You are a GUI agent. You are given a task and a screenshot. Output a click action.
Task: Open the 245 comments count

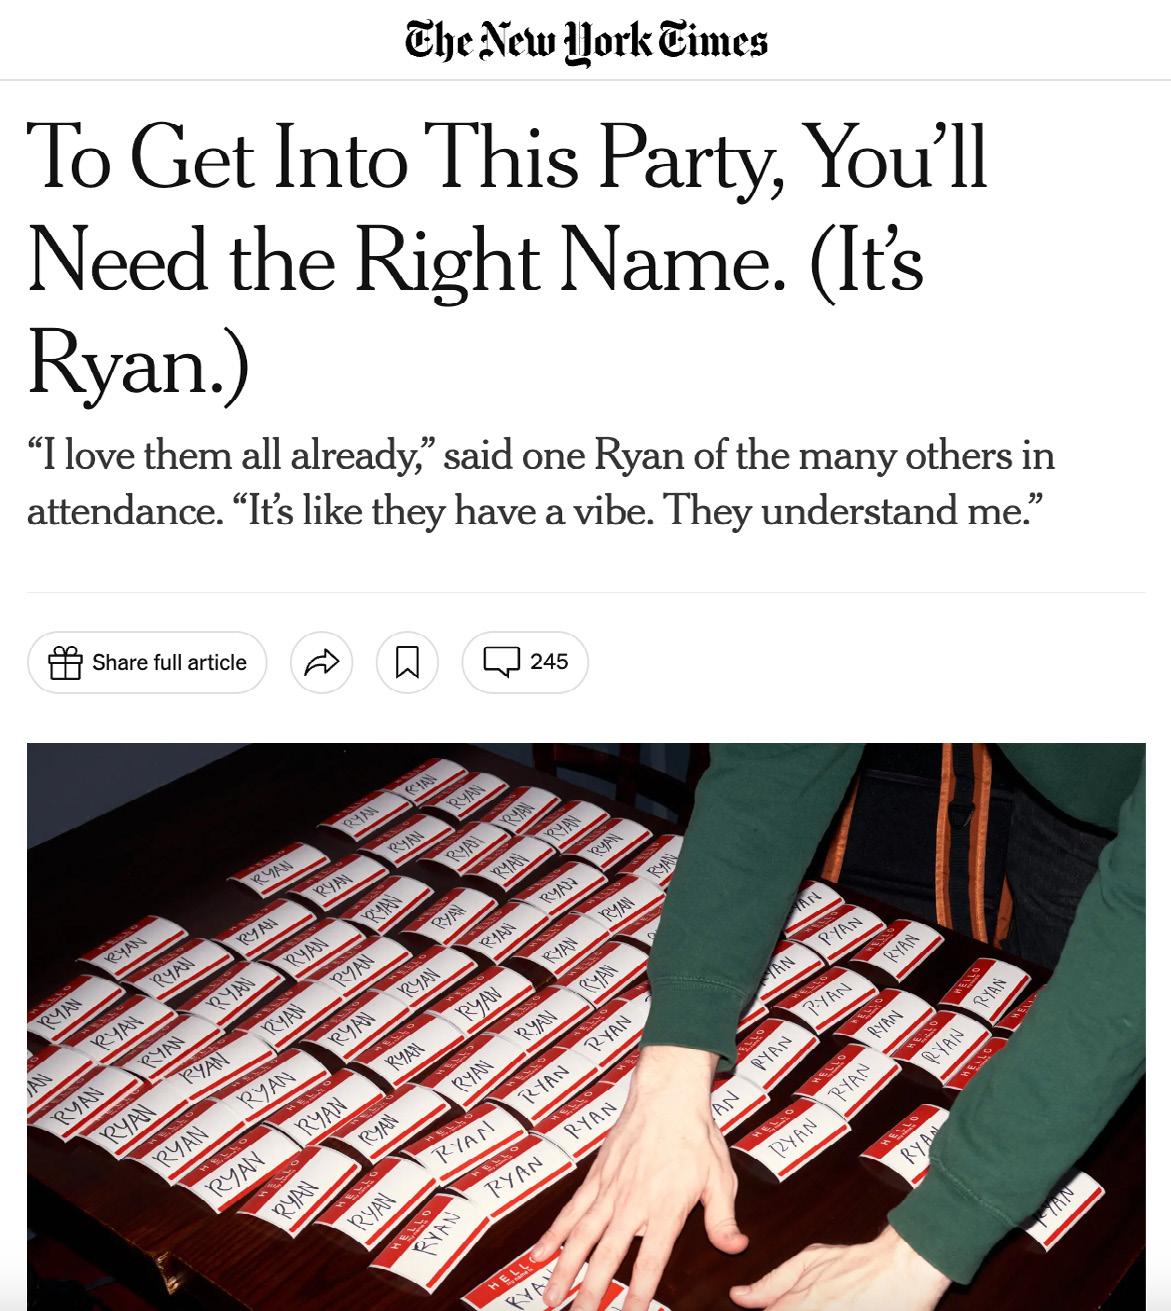[x=549, y=661]
